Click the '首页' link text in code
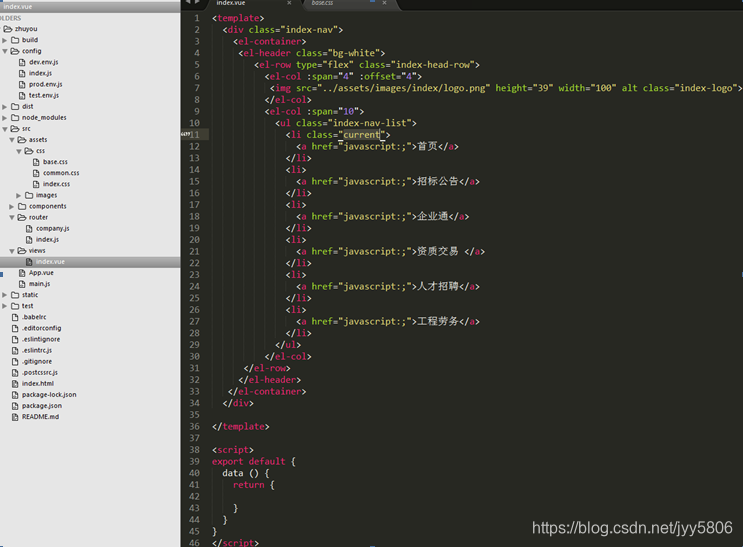The height and width of the screenshot is (547, 743). 427,146
